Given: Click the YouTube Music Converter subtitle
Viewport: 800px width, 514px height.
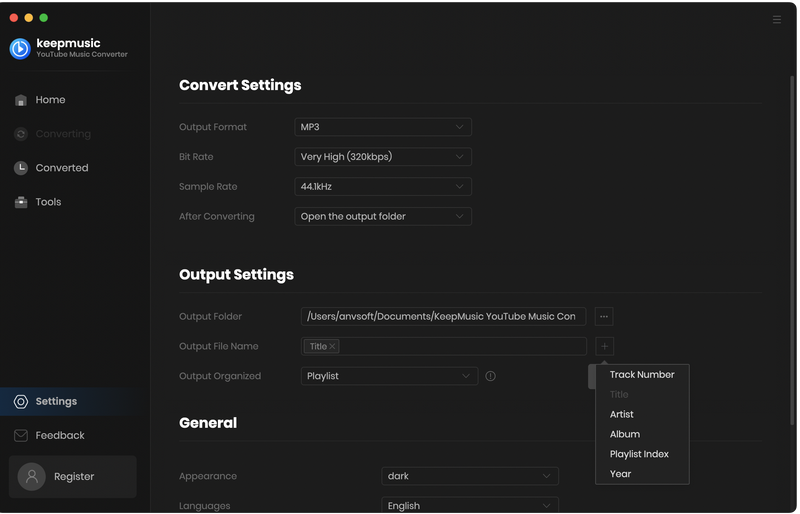Looking at the screenshot, I should (x=82, y=54).
